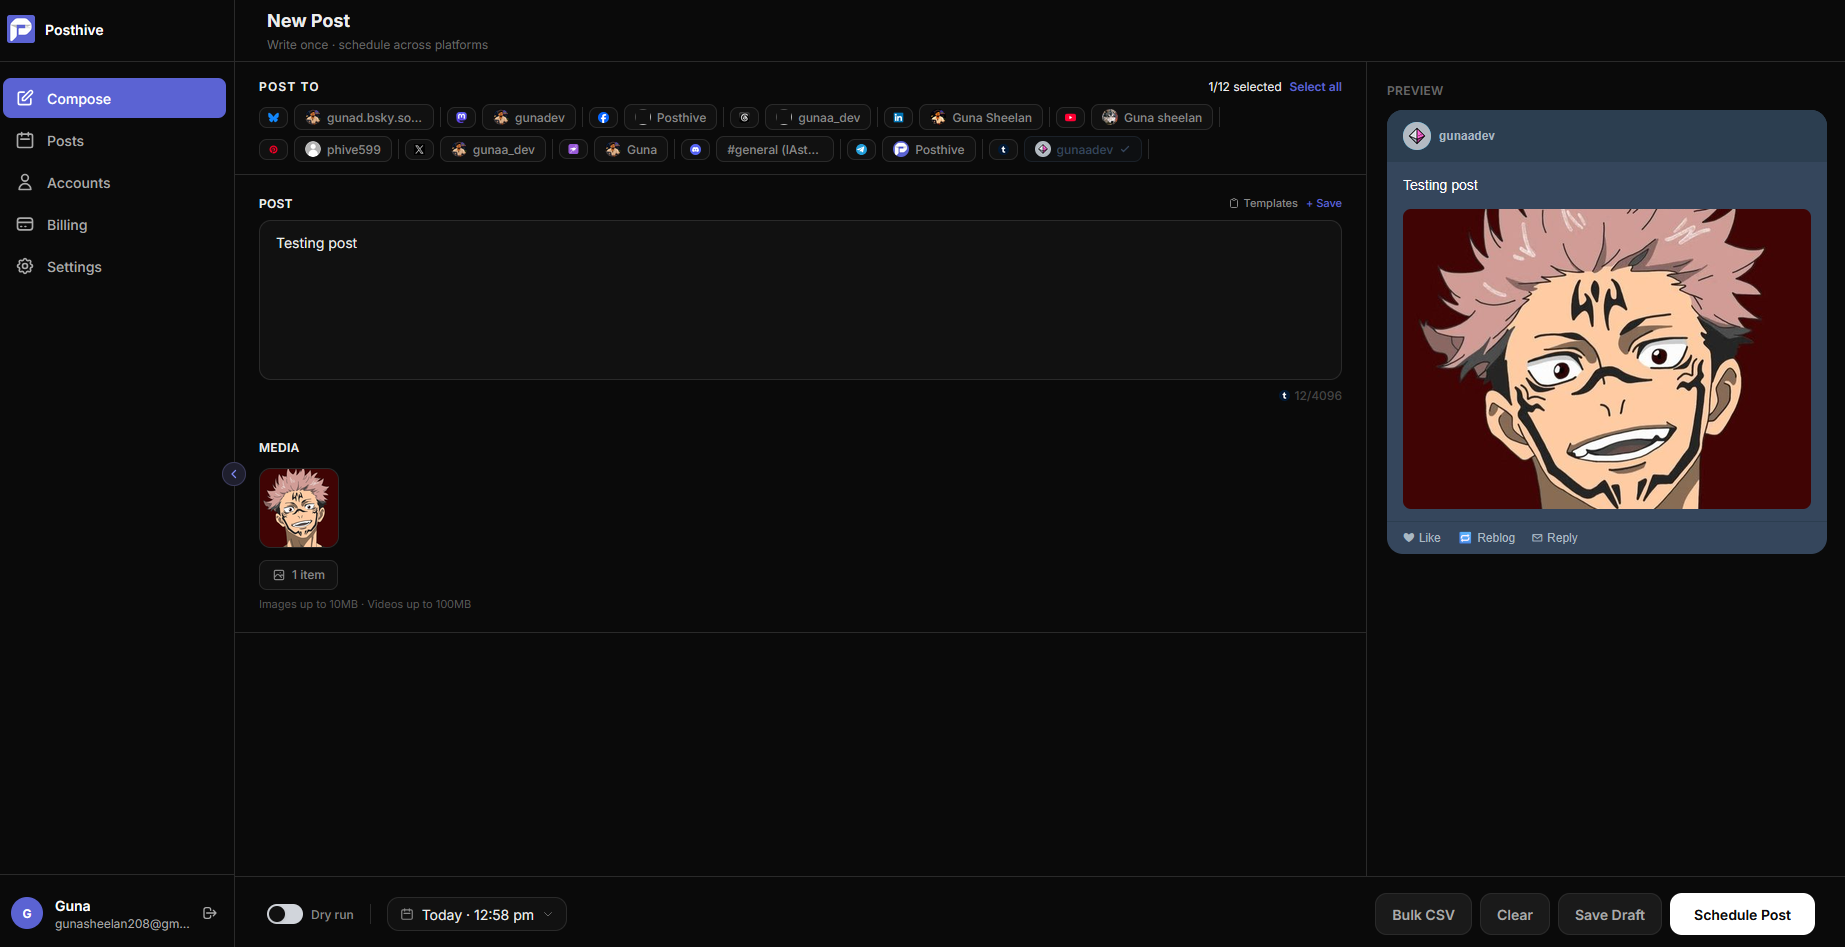Toggle the Dry run switch

285,914
